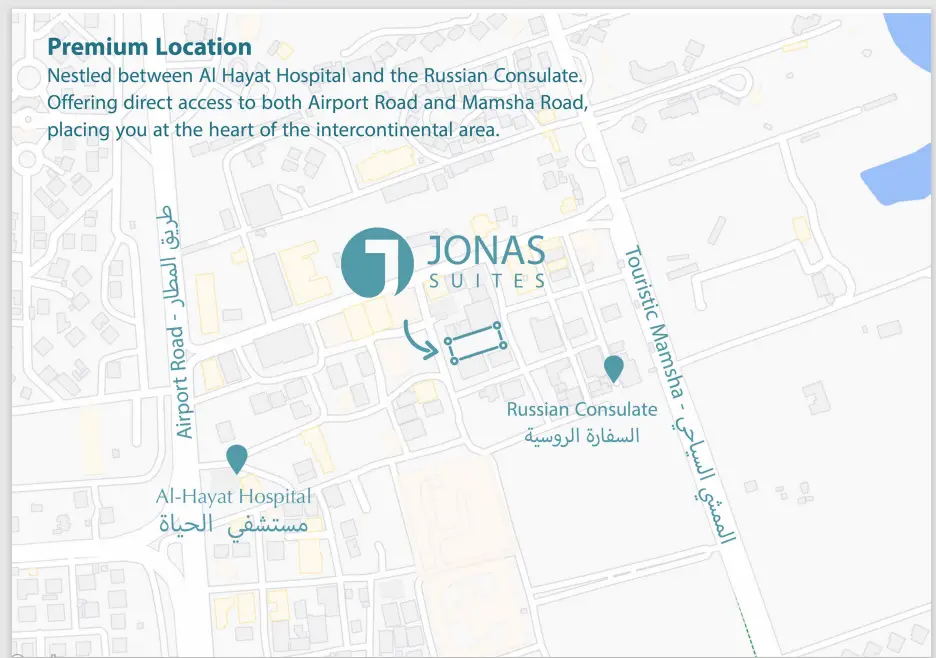
Task: Click the English "Russian Consulate" label
Action: (x=582, y=409)
